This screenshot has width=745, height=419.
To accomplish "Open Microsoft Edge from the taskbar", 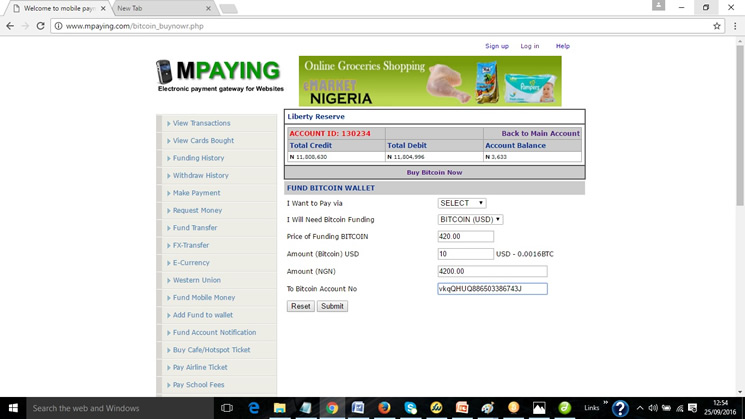I will coord(254,408).
